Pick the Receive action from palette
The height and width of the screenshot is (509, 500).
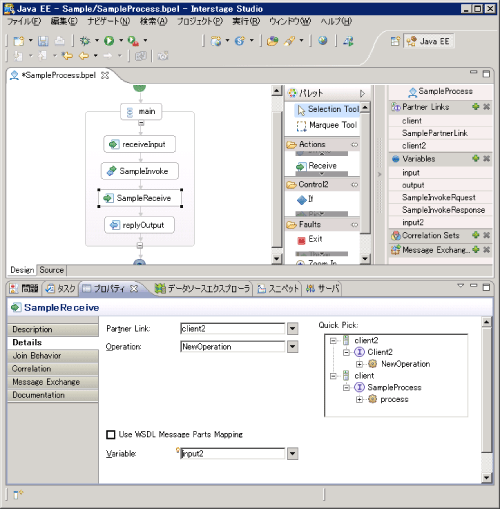[317, 166]
